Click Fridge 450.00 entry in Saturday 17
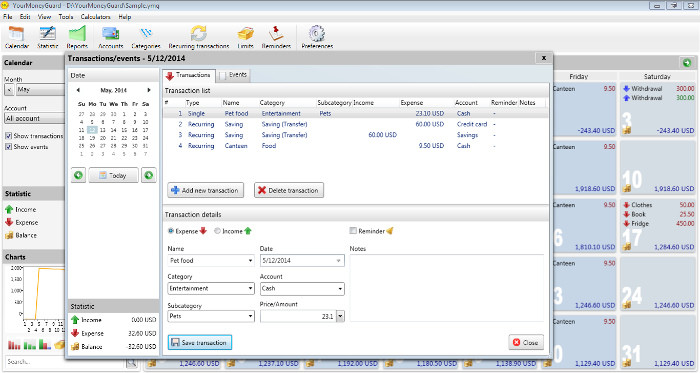This screenshot has height=373, width=700. click(658, 224)
